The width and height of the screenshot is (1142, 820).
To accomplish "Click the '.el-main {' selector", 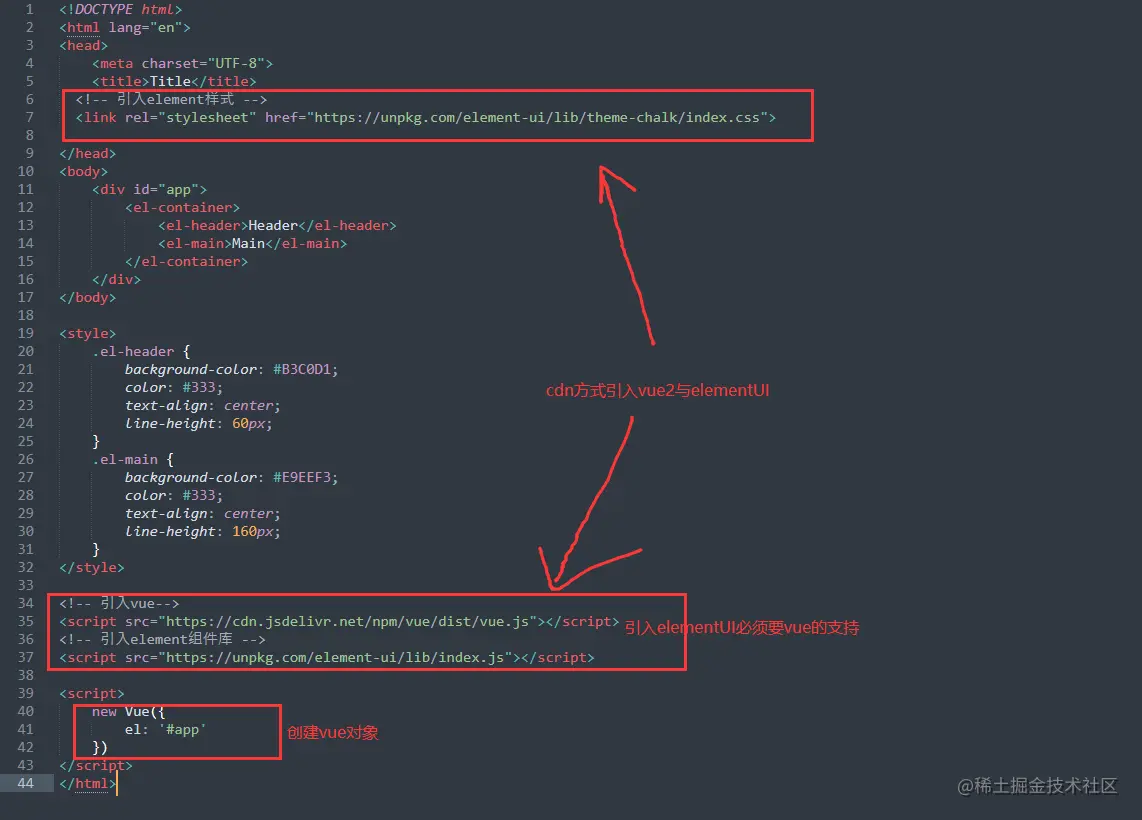I will [x=133, y=460].
